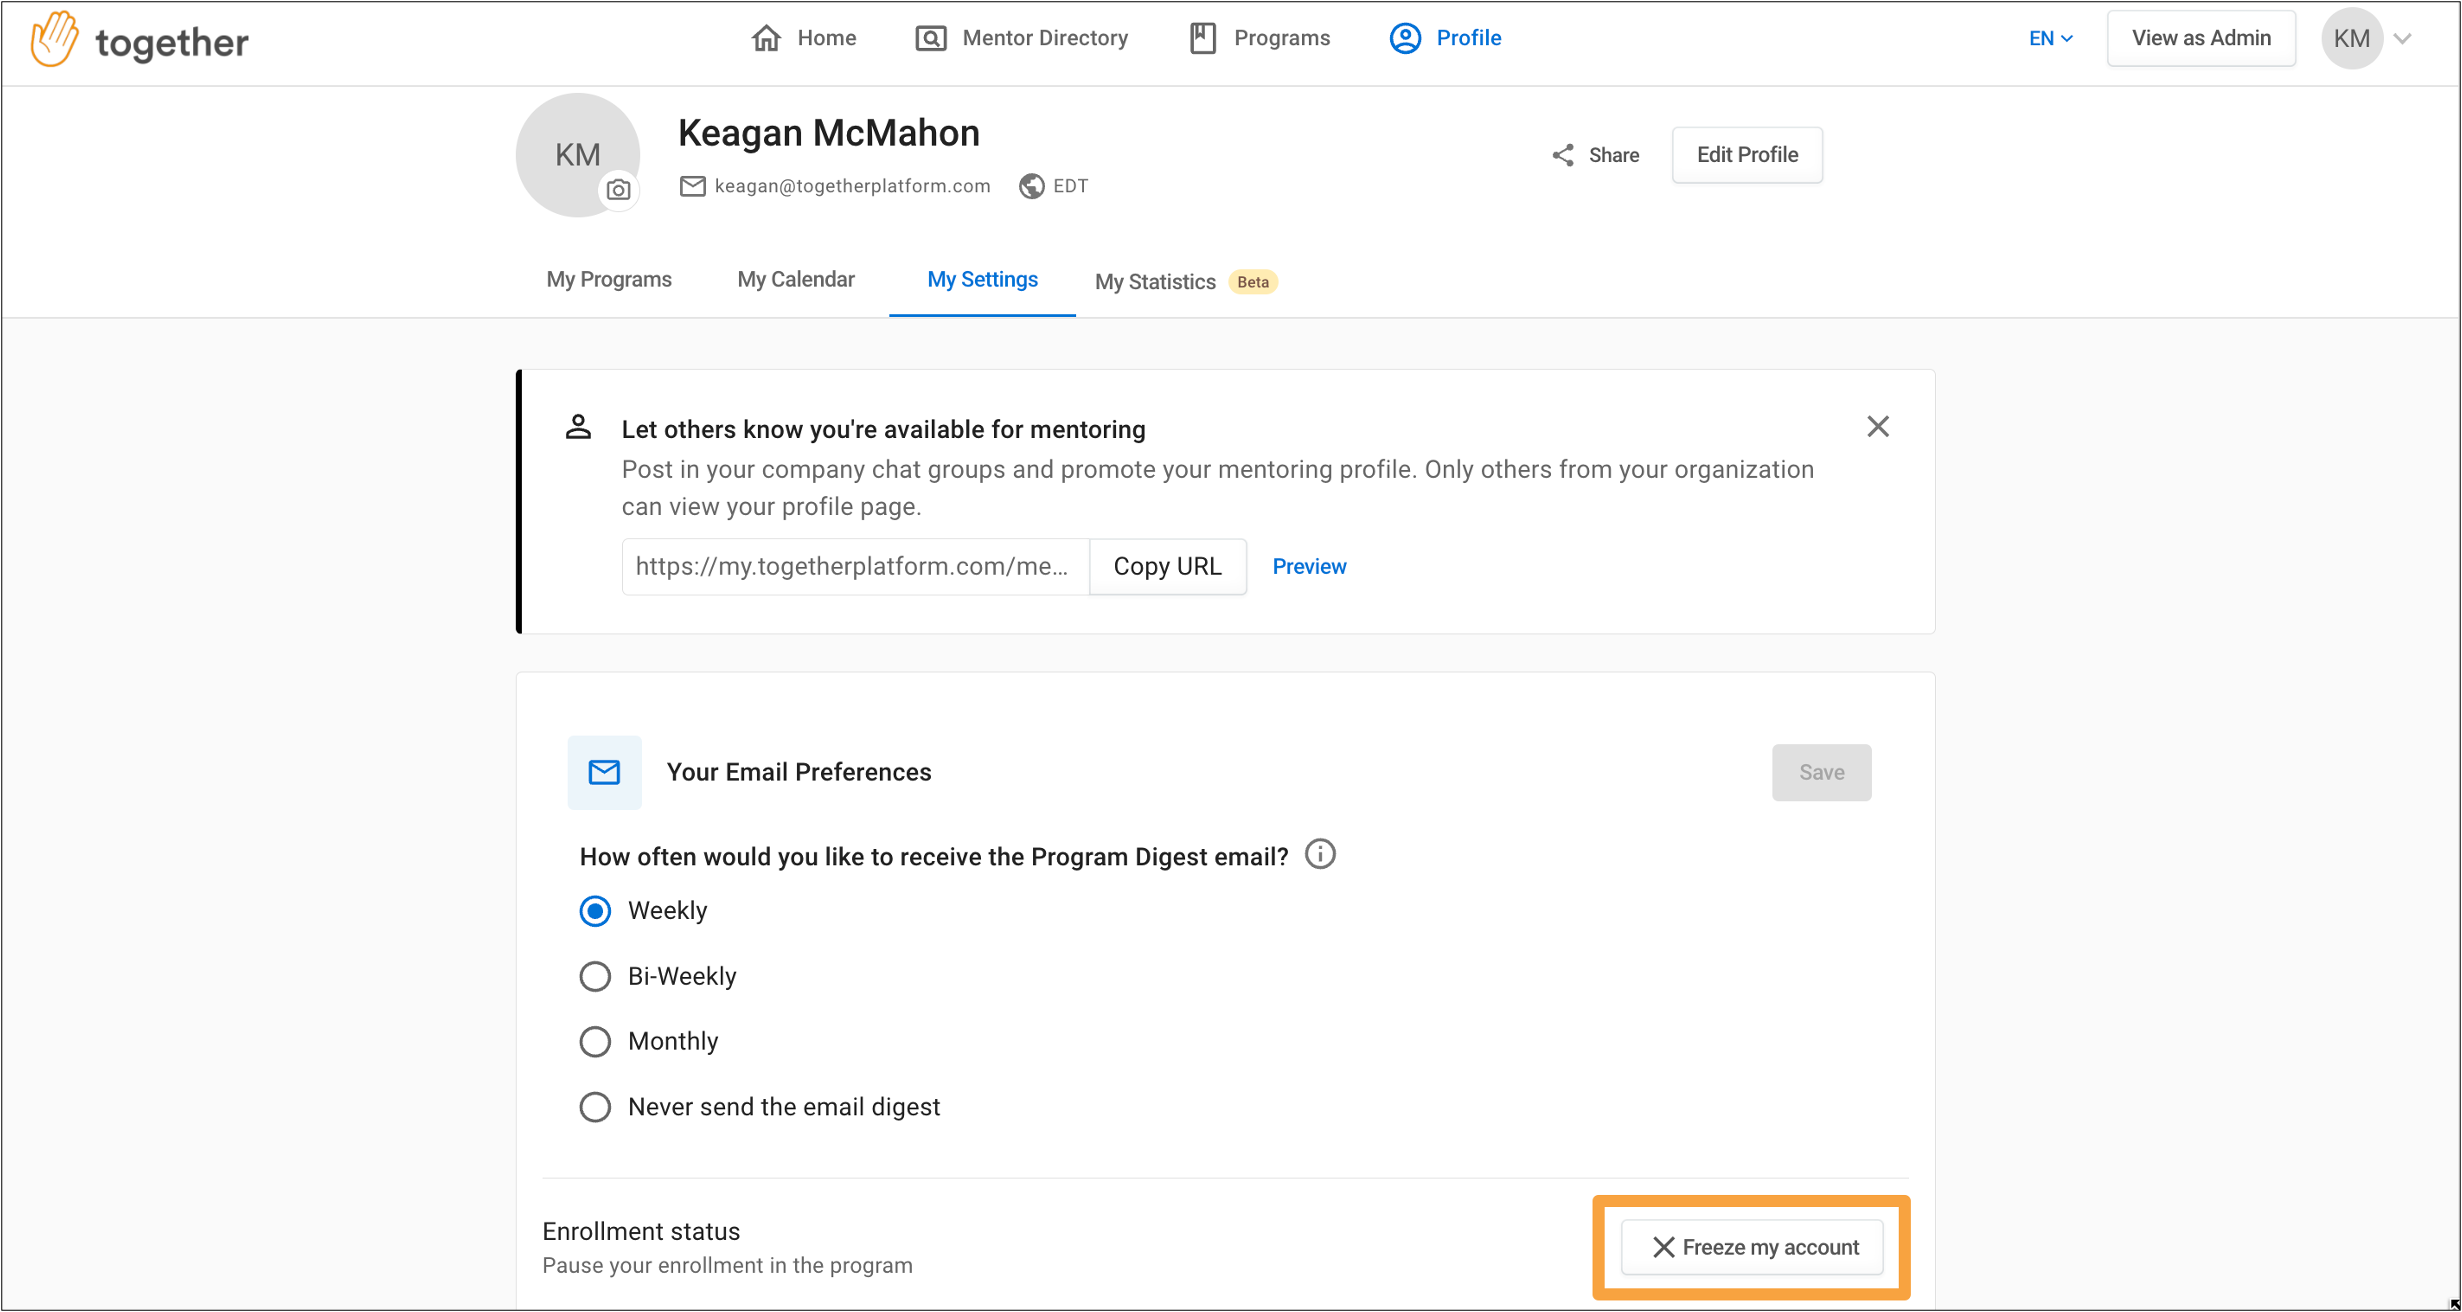Expand the EN language dropdown
The width and height of the screenshot is (2462, 1312).
point(2051,38)
